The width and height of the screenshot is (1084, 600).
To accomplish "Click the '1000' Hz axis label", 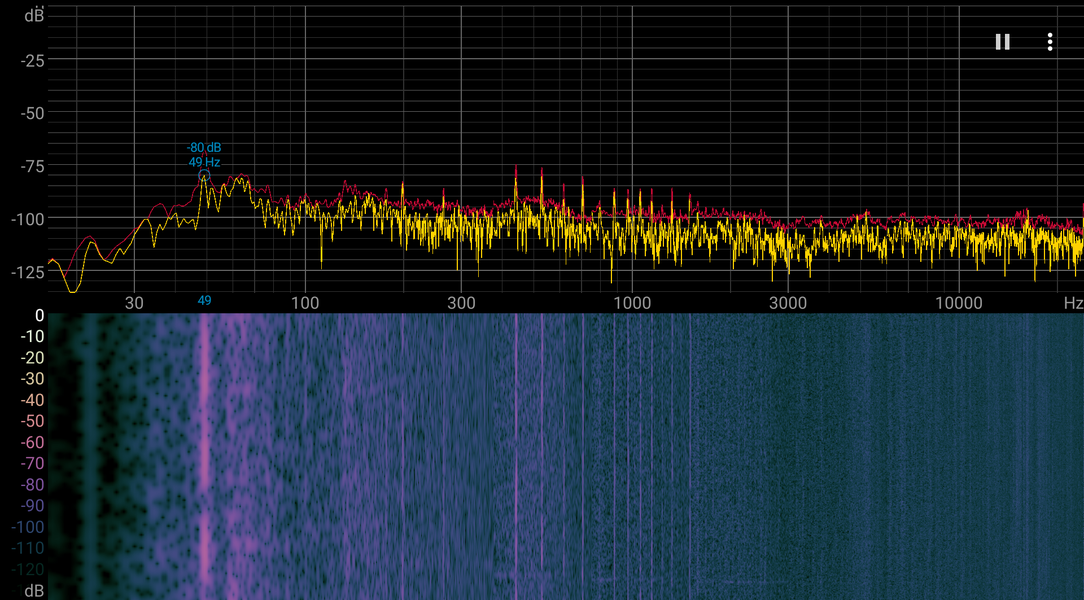I will pyautogui.click(x=632, y=303).
